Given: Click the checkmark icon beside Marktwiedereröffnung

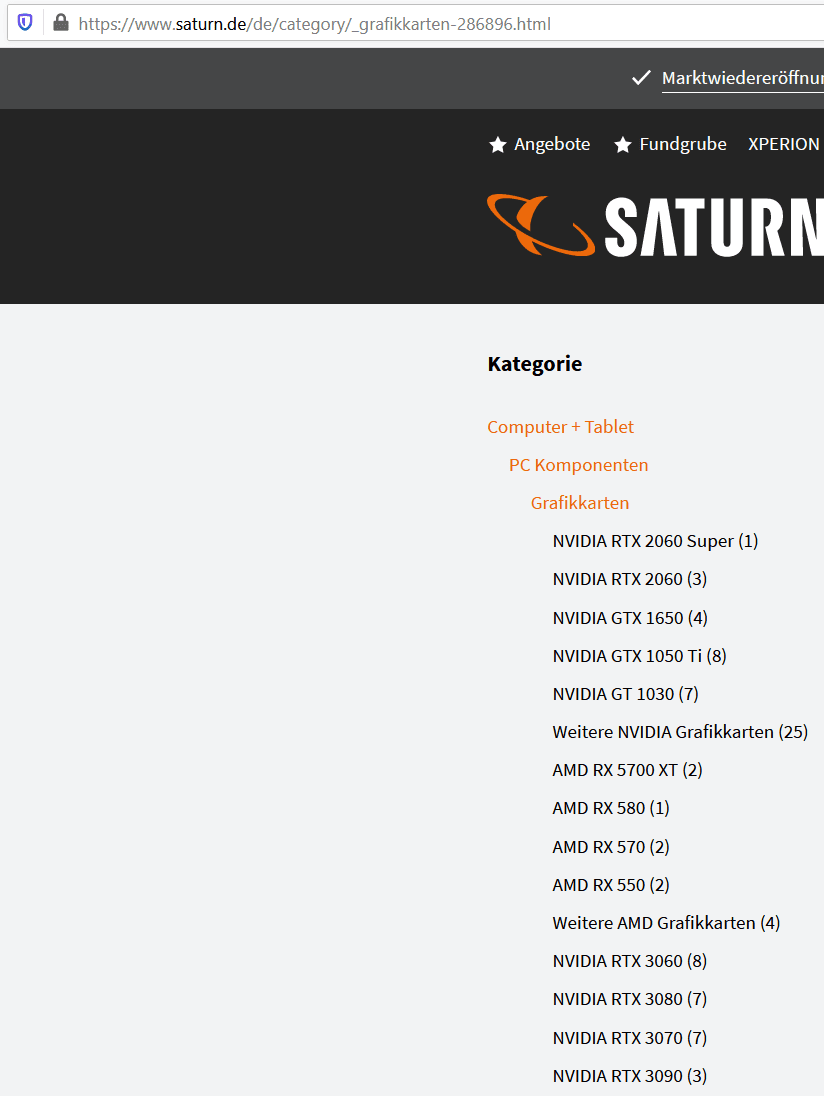Looking at the screenshot, I should [x=641, y=78].
